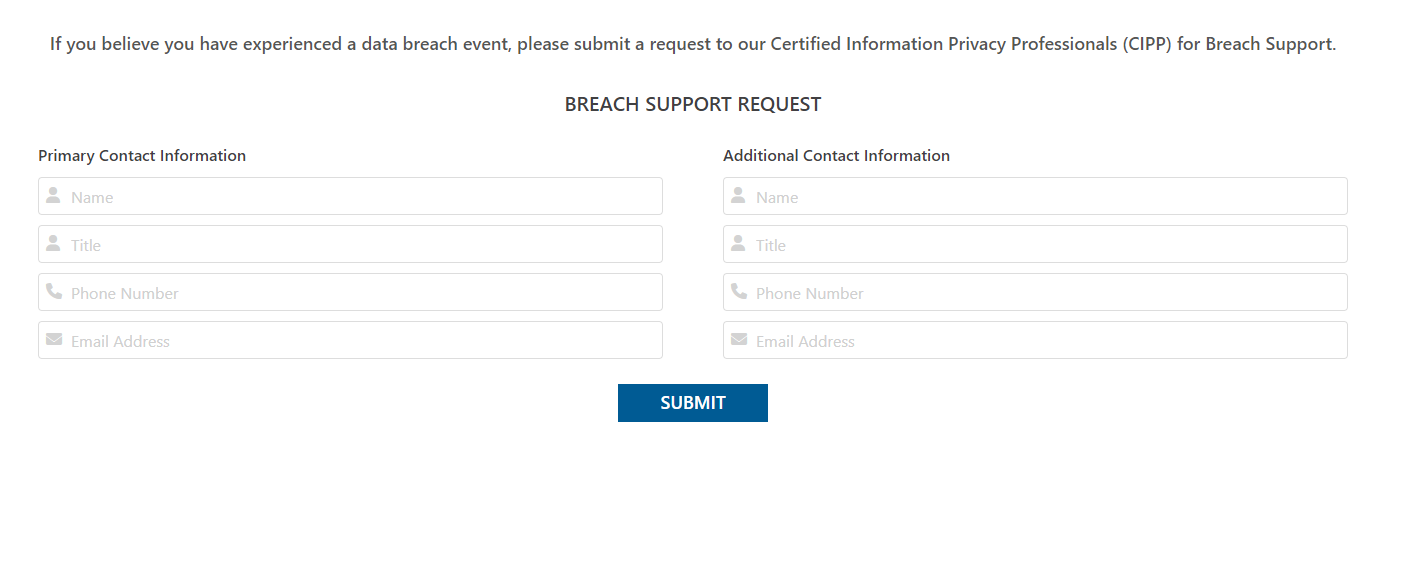
Task: Focus the primary Phone Number input
Action: point(350,292)
